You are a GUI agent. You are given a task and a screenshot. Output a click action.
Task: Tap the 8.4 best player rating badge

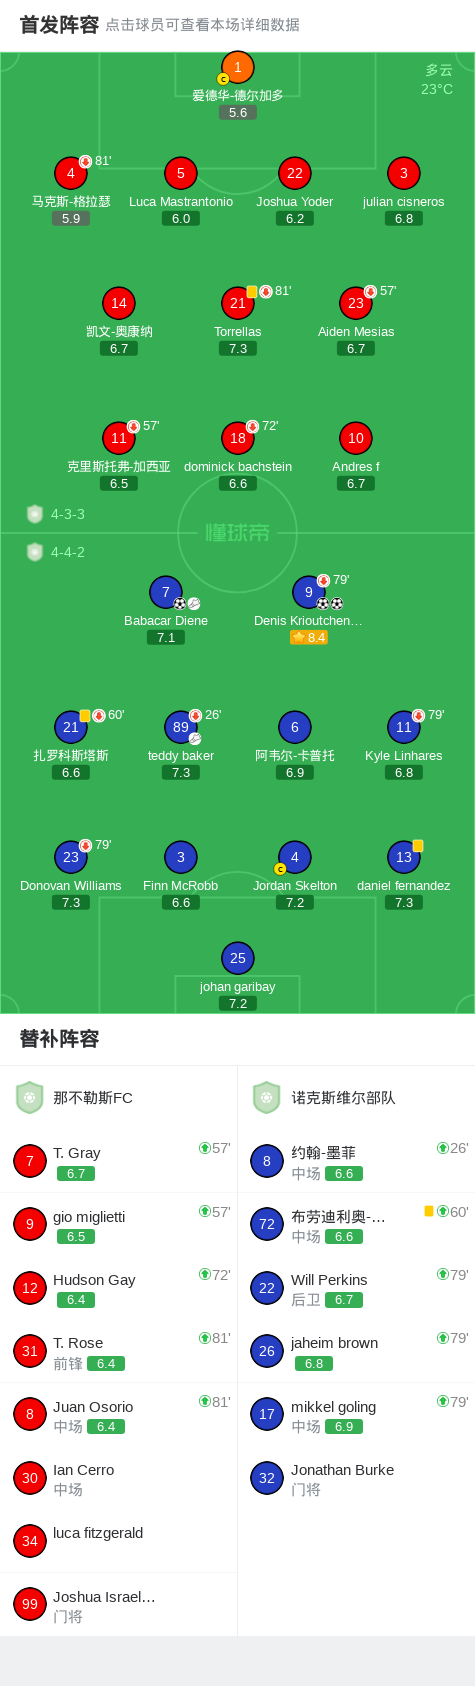click(309, 637)
